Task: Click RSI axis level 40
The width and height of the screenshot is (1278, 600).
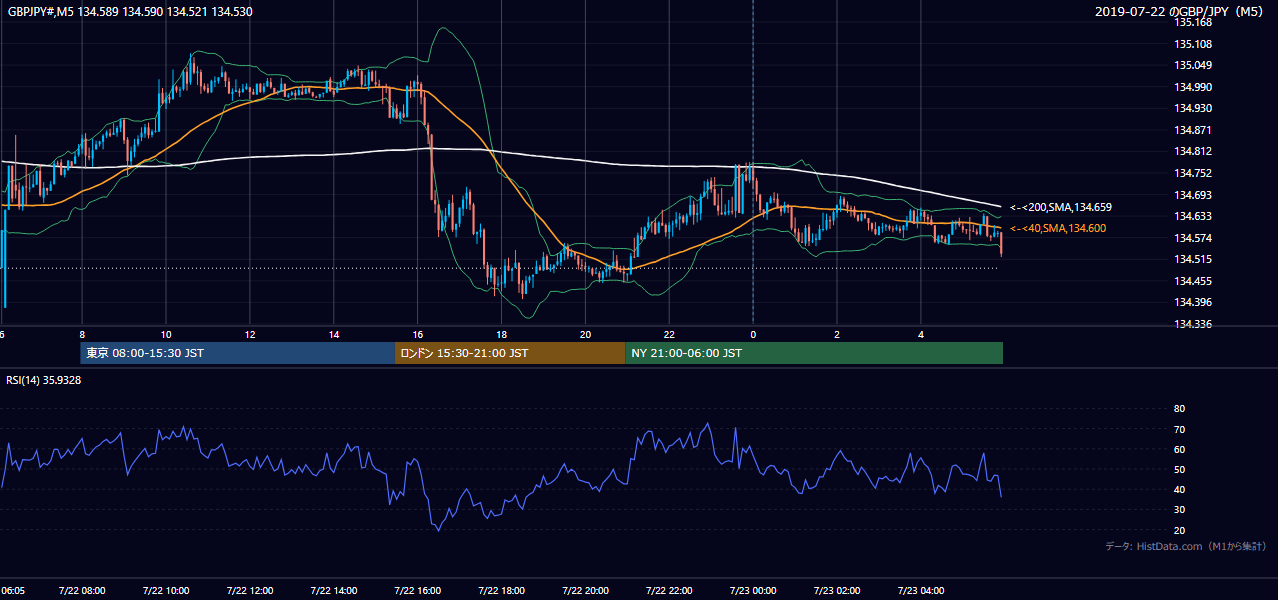Action: [1179, 489]
